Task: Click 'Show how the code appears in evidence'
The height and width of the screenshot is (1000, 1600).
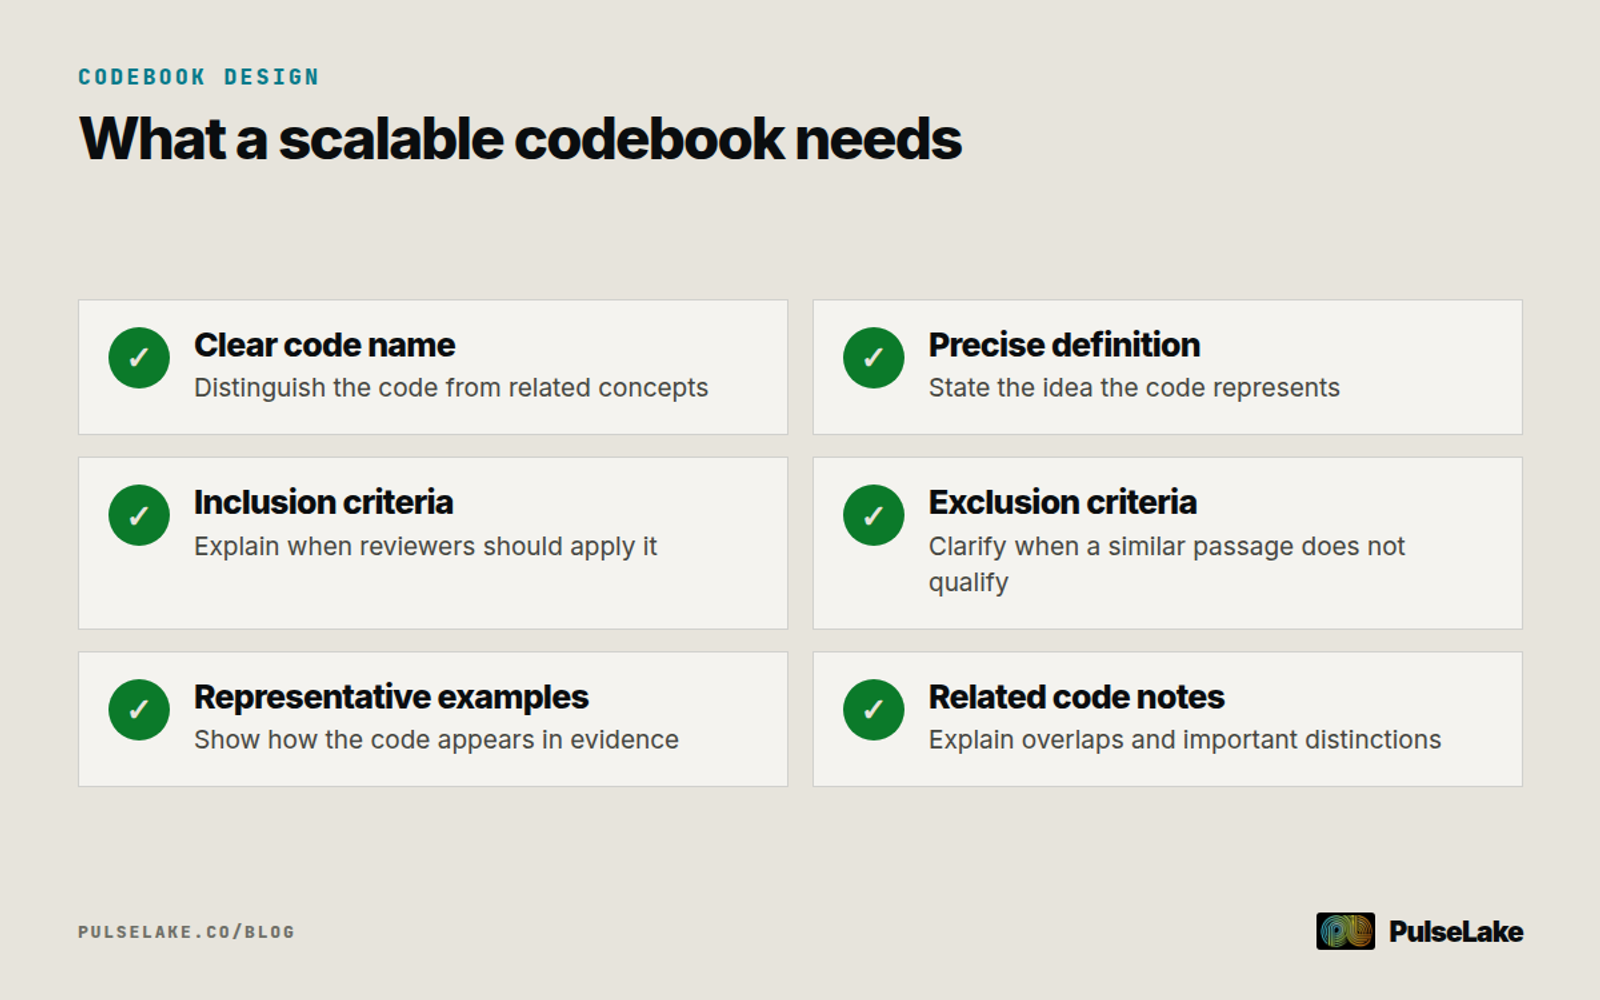Action: coord(436,740)
